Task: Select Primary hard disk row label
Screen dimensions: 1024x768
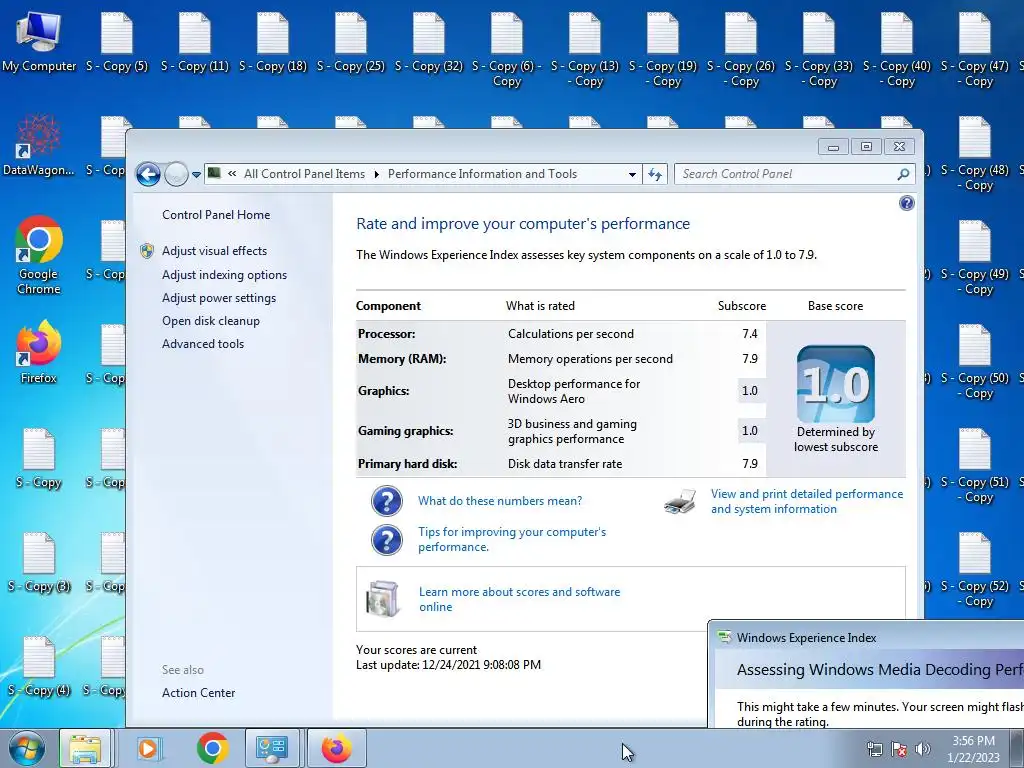Action: pyautogui.click(x=408, y=464)
